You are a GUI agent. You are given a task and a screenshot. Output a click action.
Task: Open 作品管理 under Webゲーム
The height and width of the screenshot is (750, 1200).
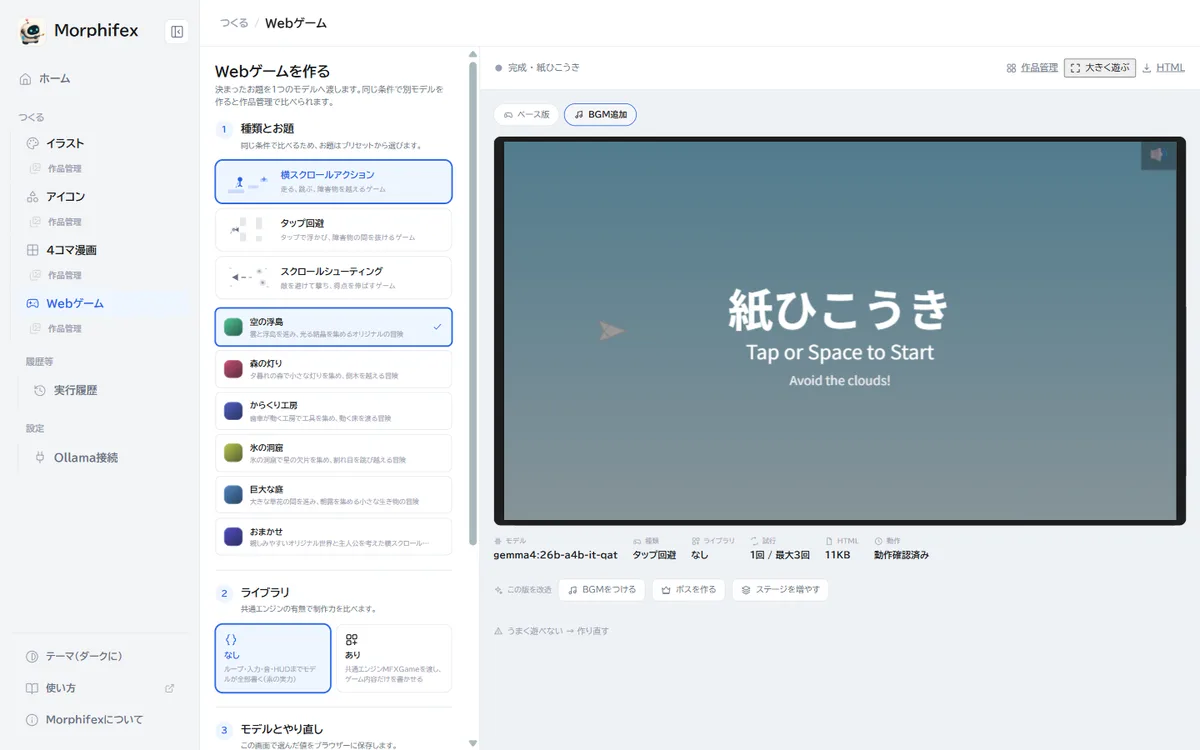[64, 328]
